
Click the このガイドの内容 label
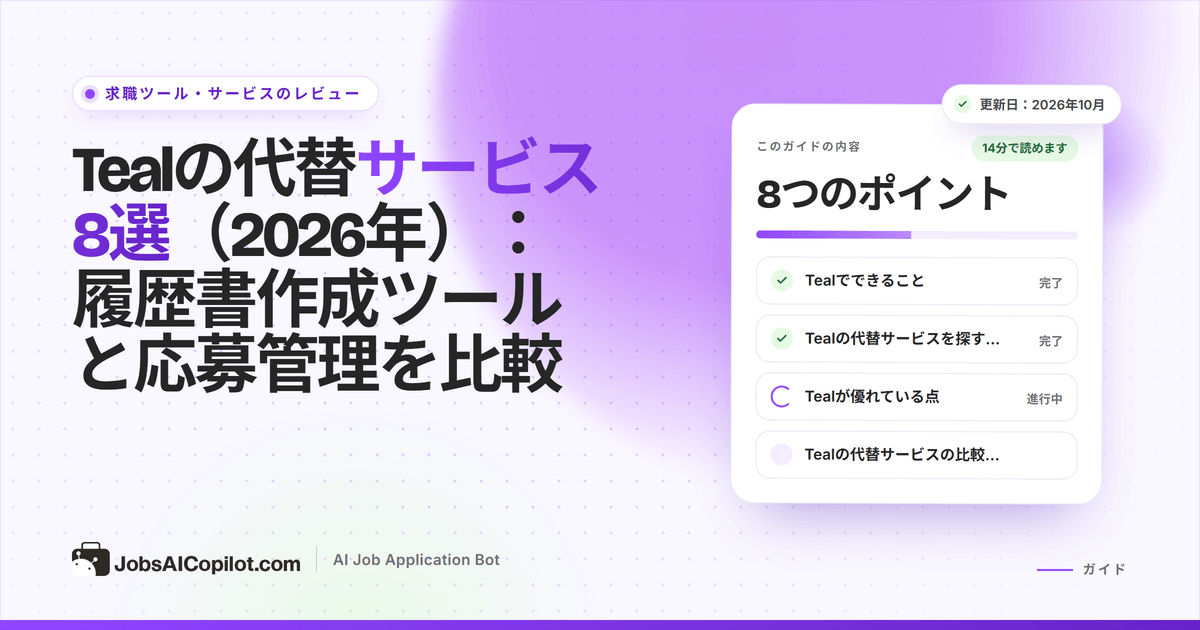[x=808, y=146]
